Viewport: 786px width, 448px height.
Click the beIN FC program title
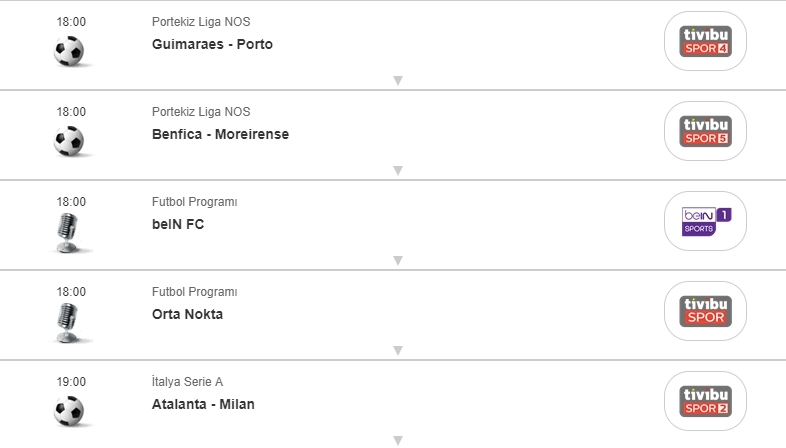[178, 224]
